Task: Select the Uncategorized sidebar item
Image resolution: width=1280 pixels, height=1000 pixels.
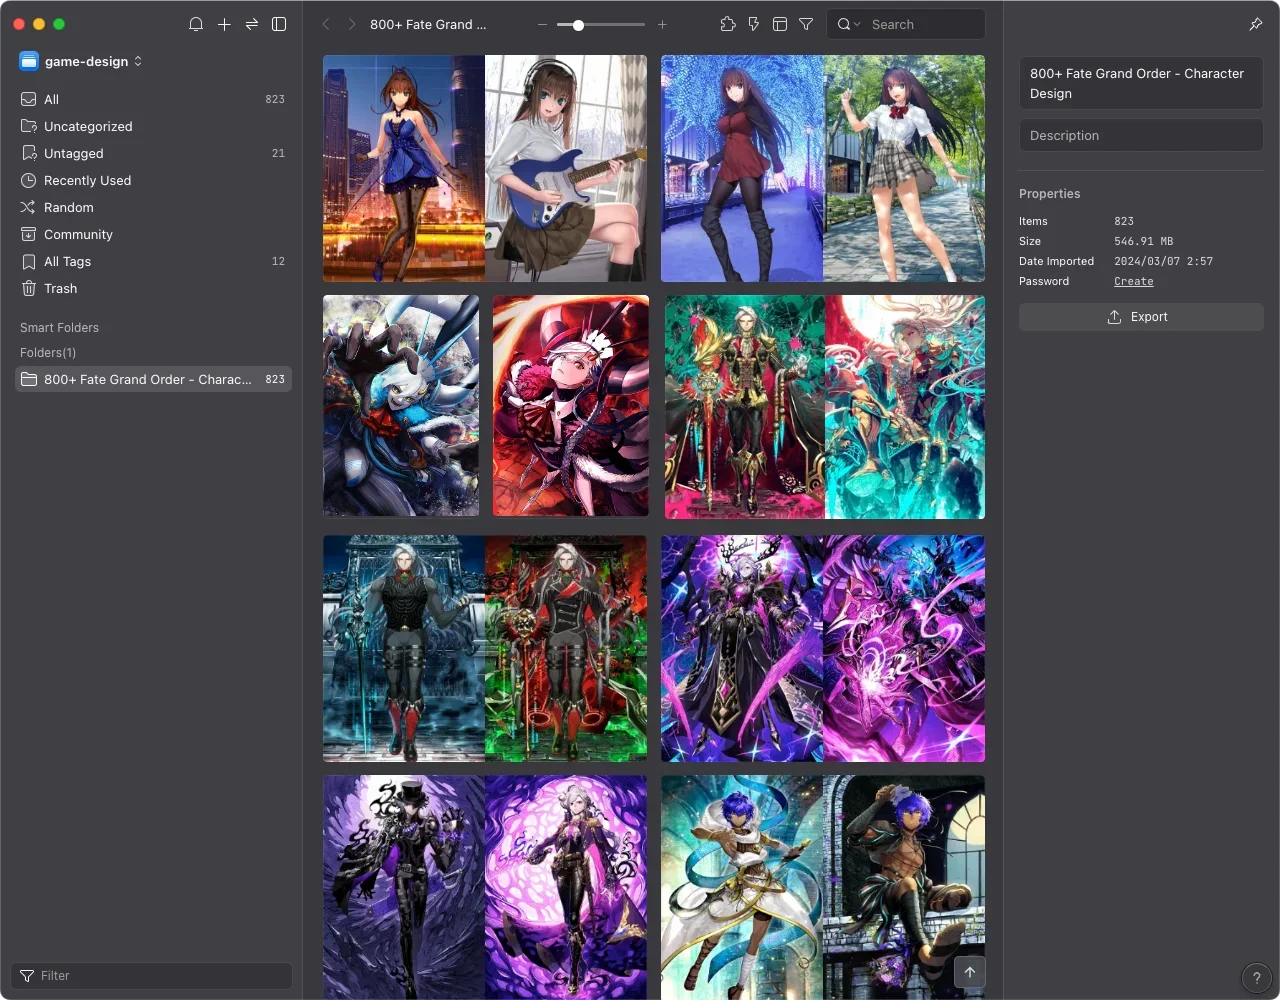Action: click(153, 126)
